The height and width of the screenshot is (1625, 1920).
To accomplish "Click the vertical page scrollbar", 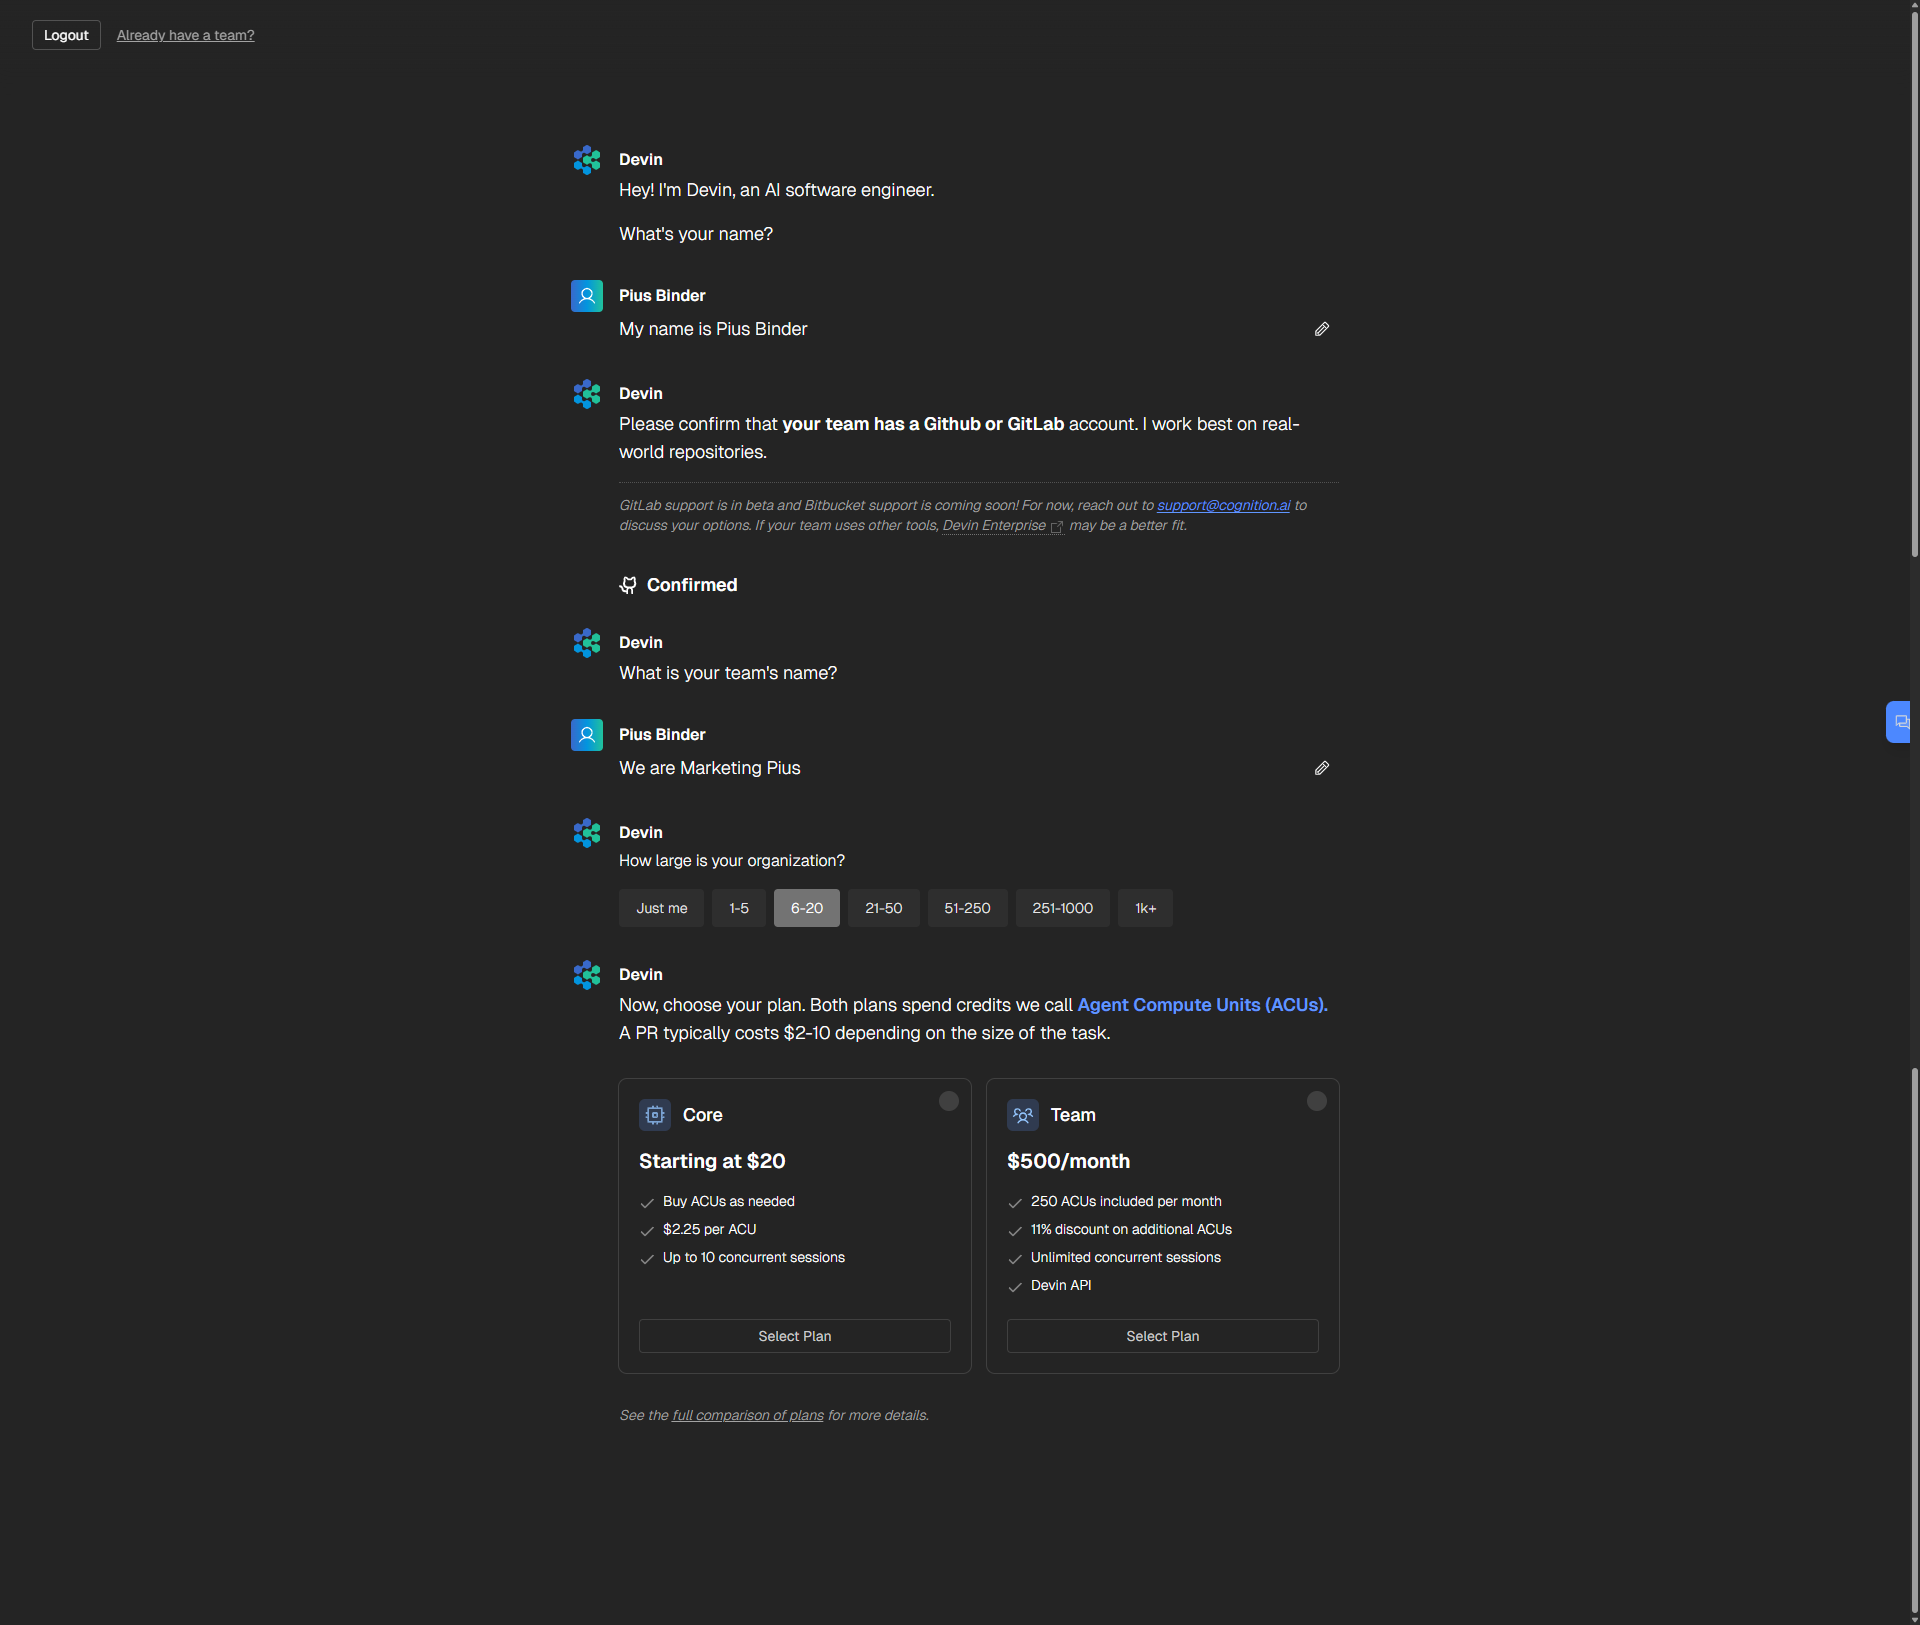I will (x=1914, y=300).
